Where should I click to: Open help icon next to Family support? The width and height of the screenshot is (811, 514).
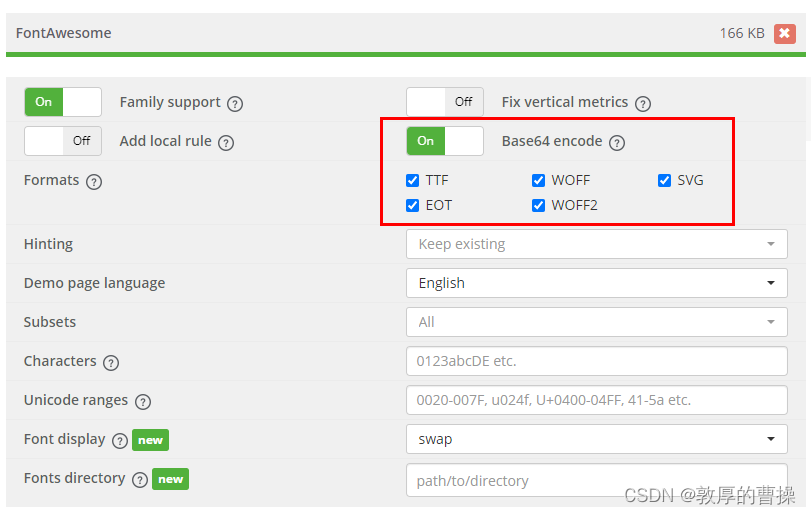235,104
